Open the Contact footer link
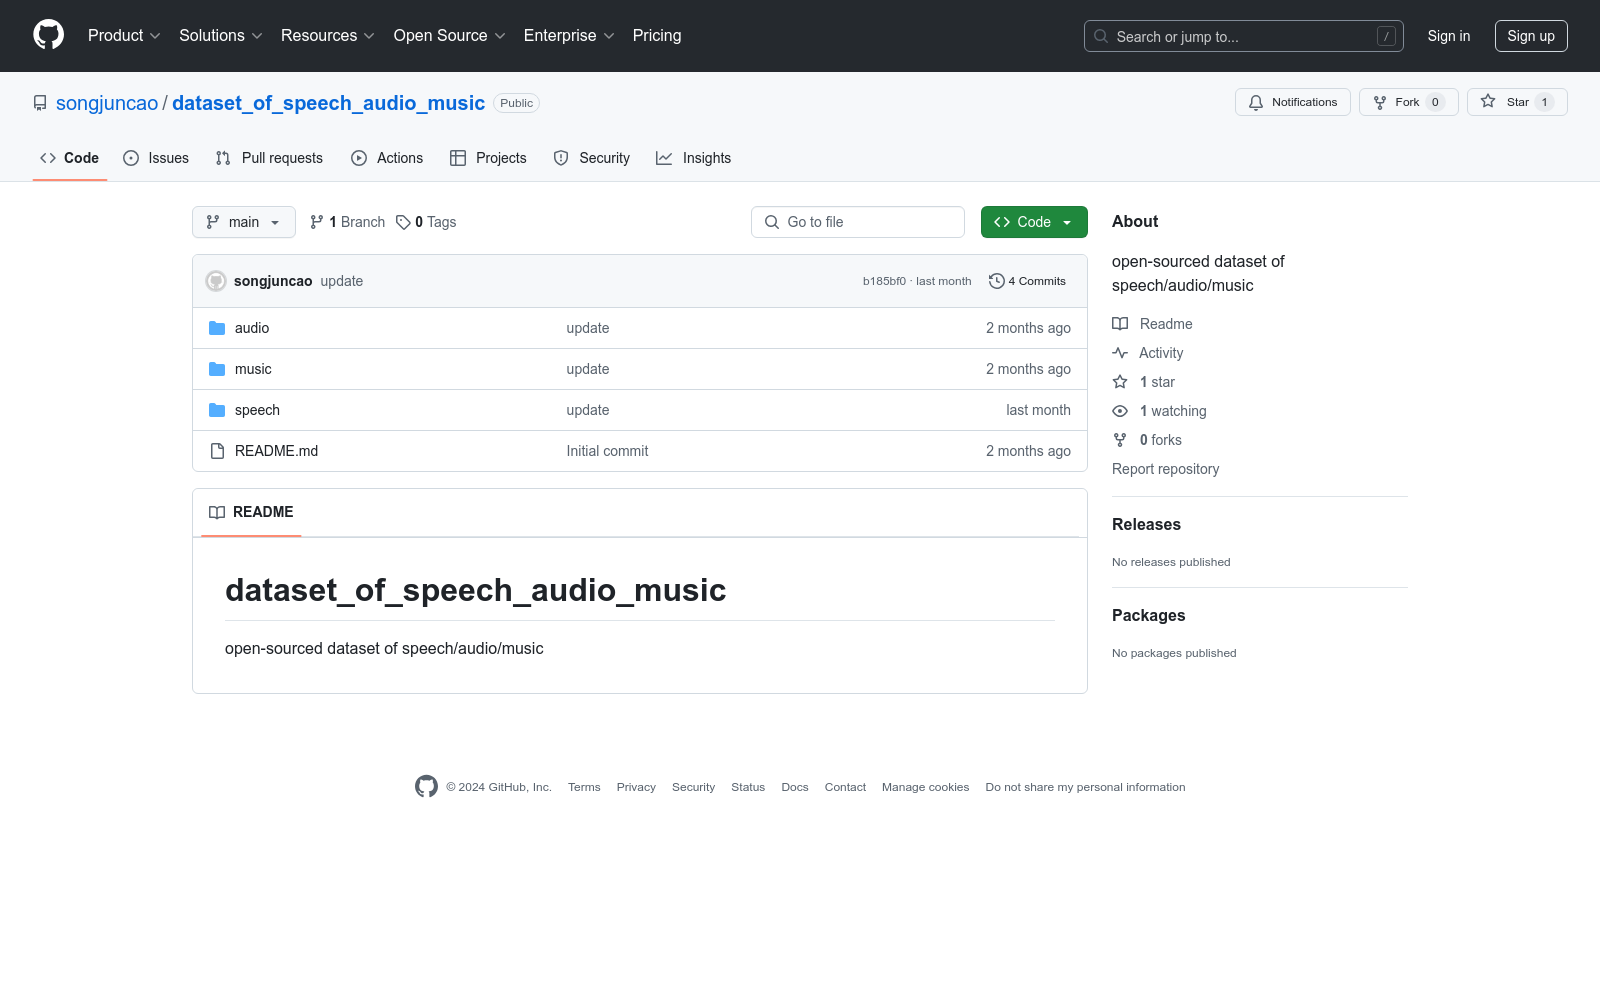 click(x=845, y=787)
